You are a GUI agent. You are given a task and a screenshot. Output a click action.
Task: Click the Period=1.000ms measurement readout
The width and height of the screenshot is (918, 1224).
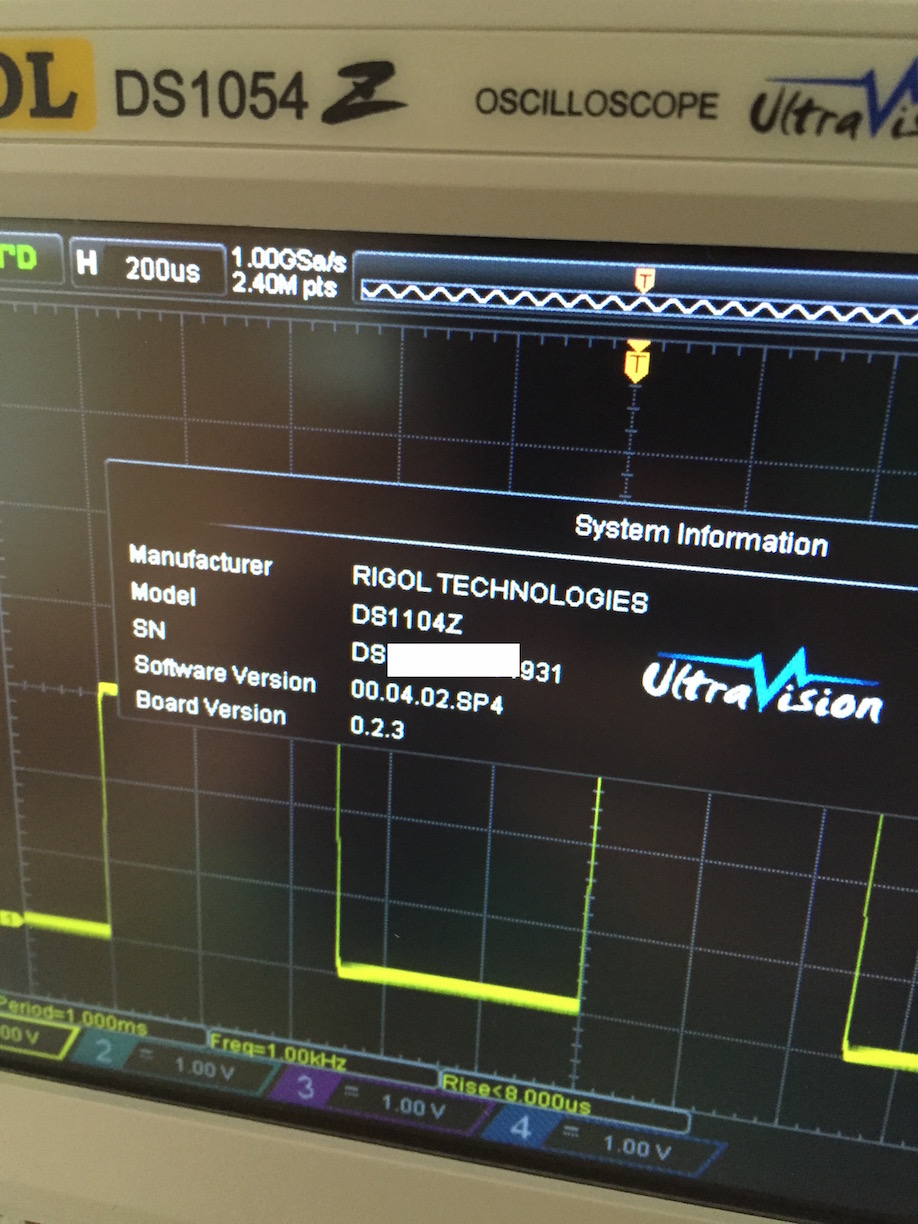point(73,1015)
